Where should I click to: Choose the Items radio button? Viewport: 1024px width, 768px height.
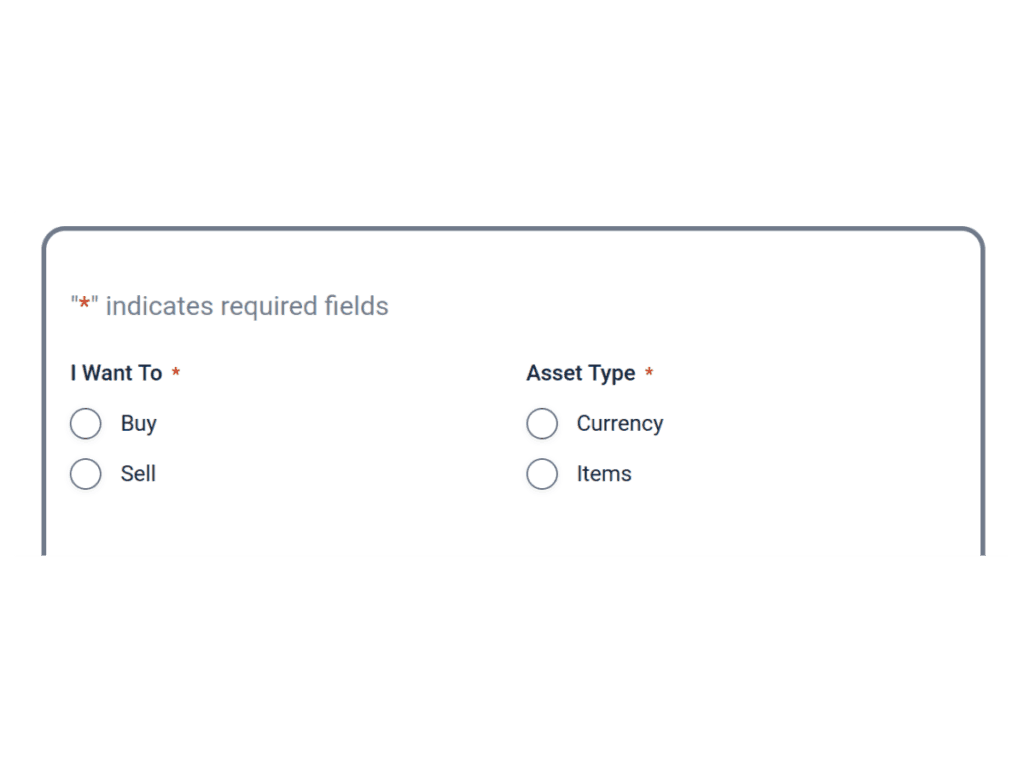pos(542,474)
